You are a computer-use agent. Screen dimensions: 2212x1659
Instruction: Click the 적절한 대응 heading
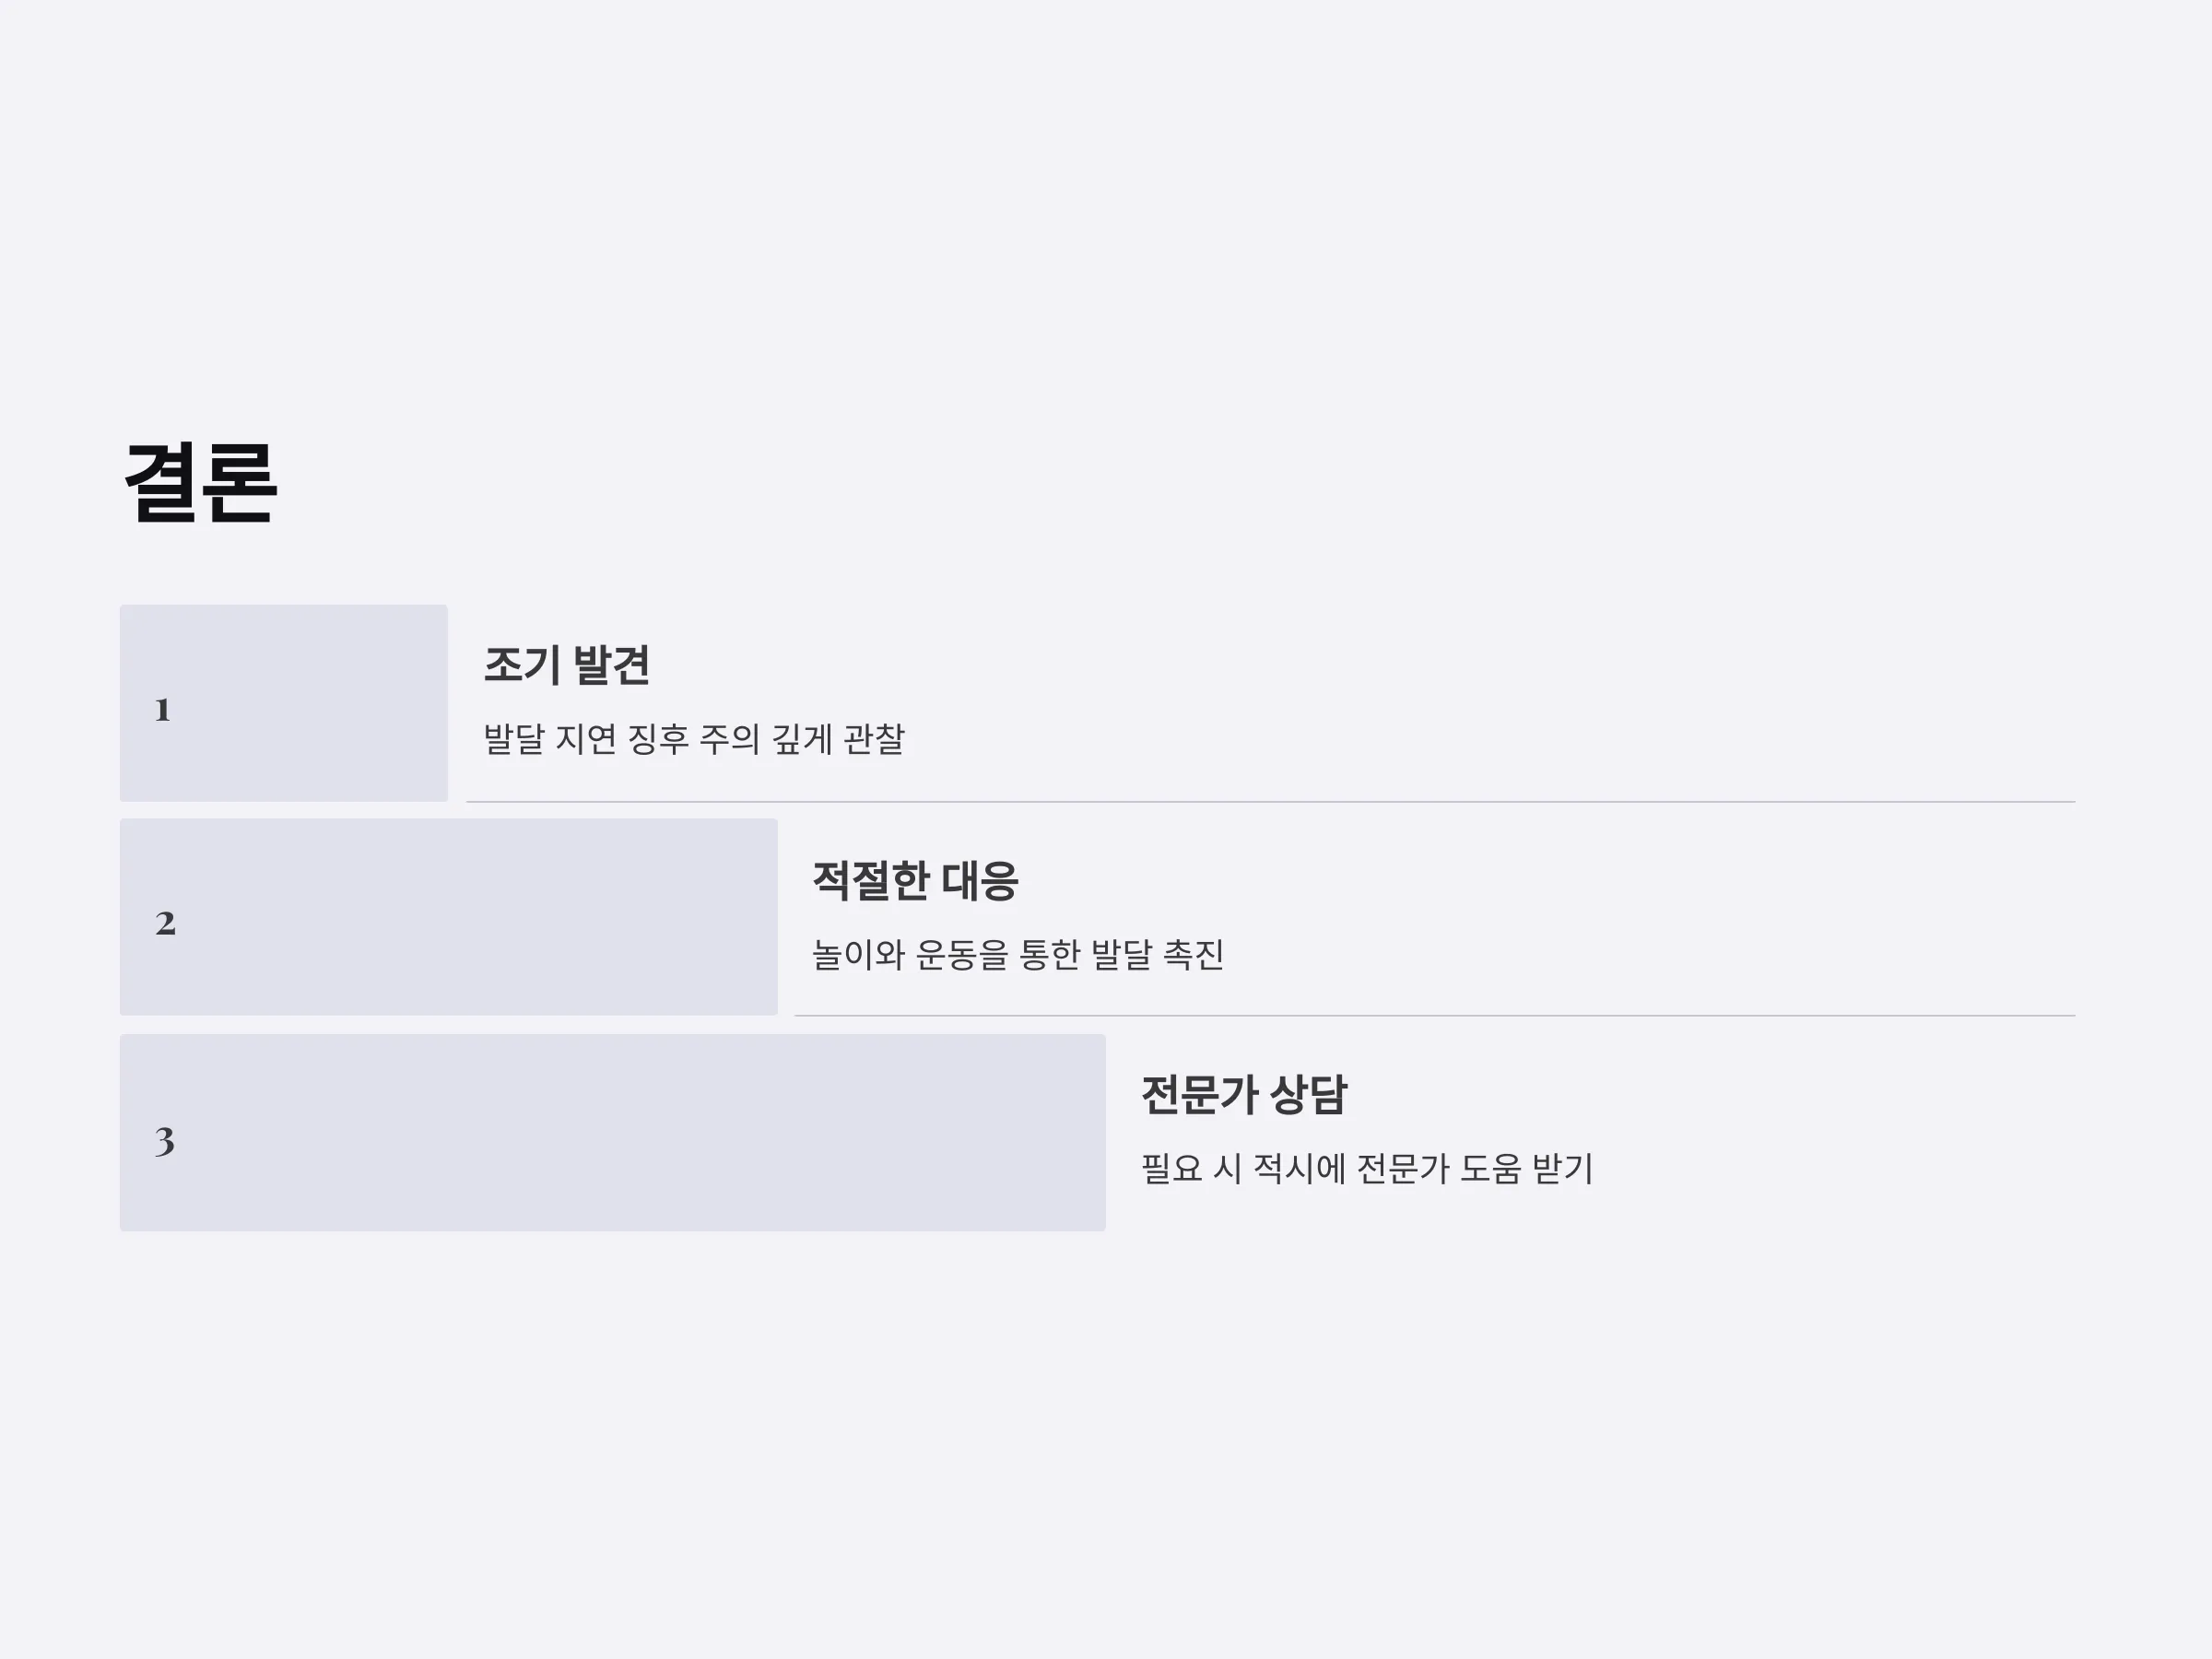click(915, 881)
